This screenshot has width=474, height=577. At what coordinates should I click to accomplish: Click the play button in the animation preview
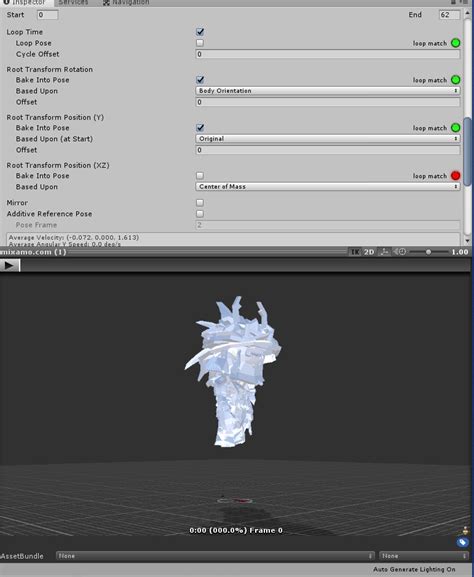click(9, 265)
